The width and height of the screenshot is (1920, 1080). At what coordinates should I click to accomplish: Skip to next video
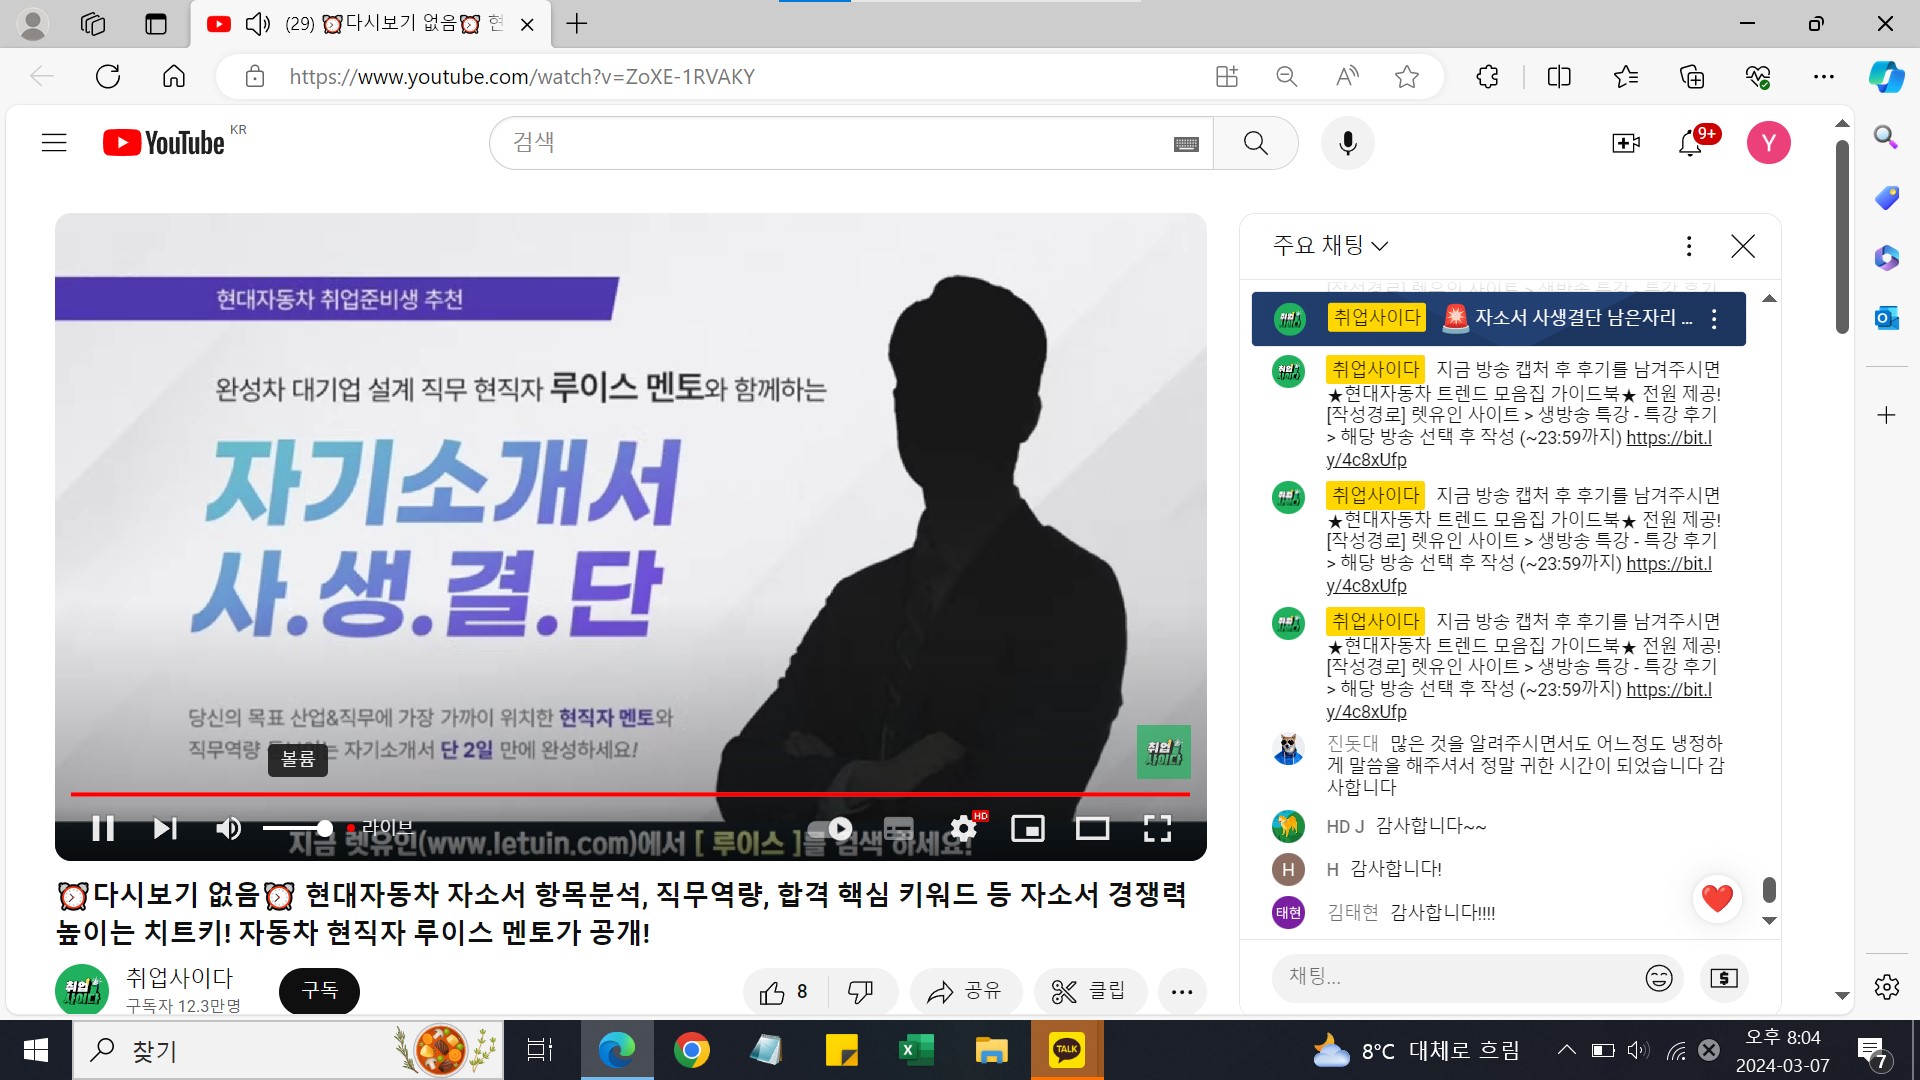click(x=165, y=828)
